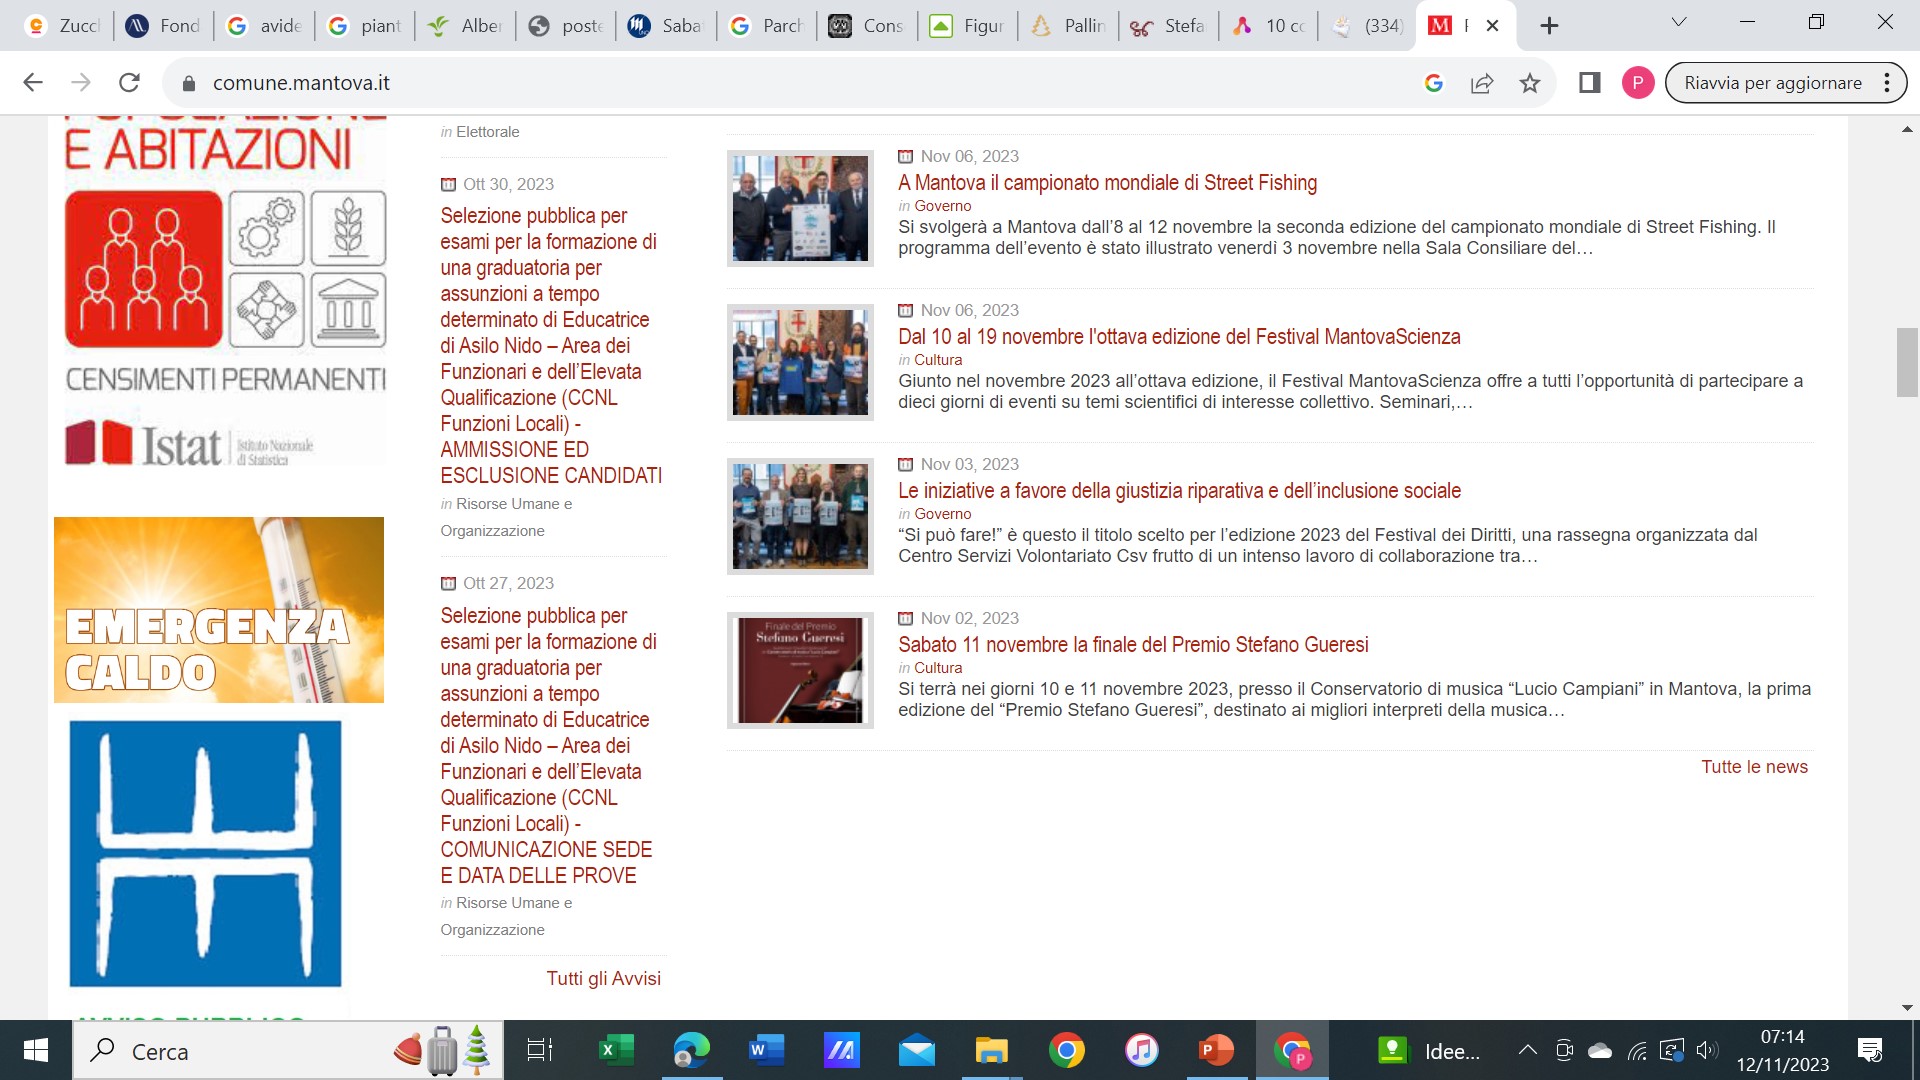The image size is (1920, 1080).
Task: Open Word from the taskbar
Action: click(x=766, y=1050)
